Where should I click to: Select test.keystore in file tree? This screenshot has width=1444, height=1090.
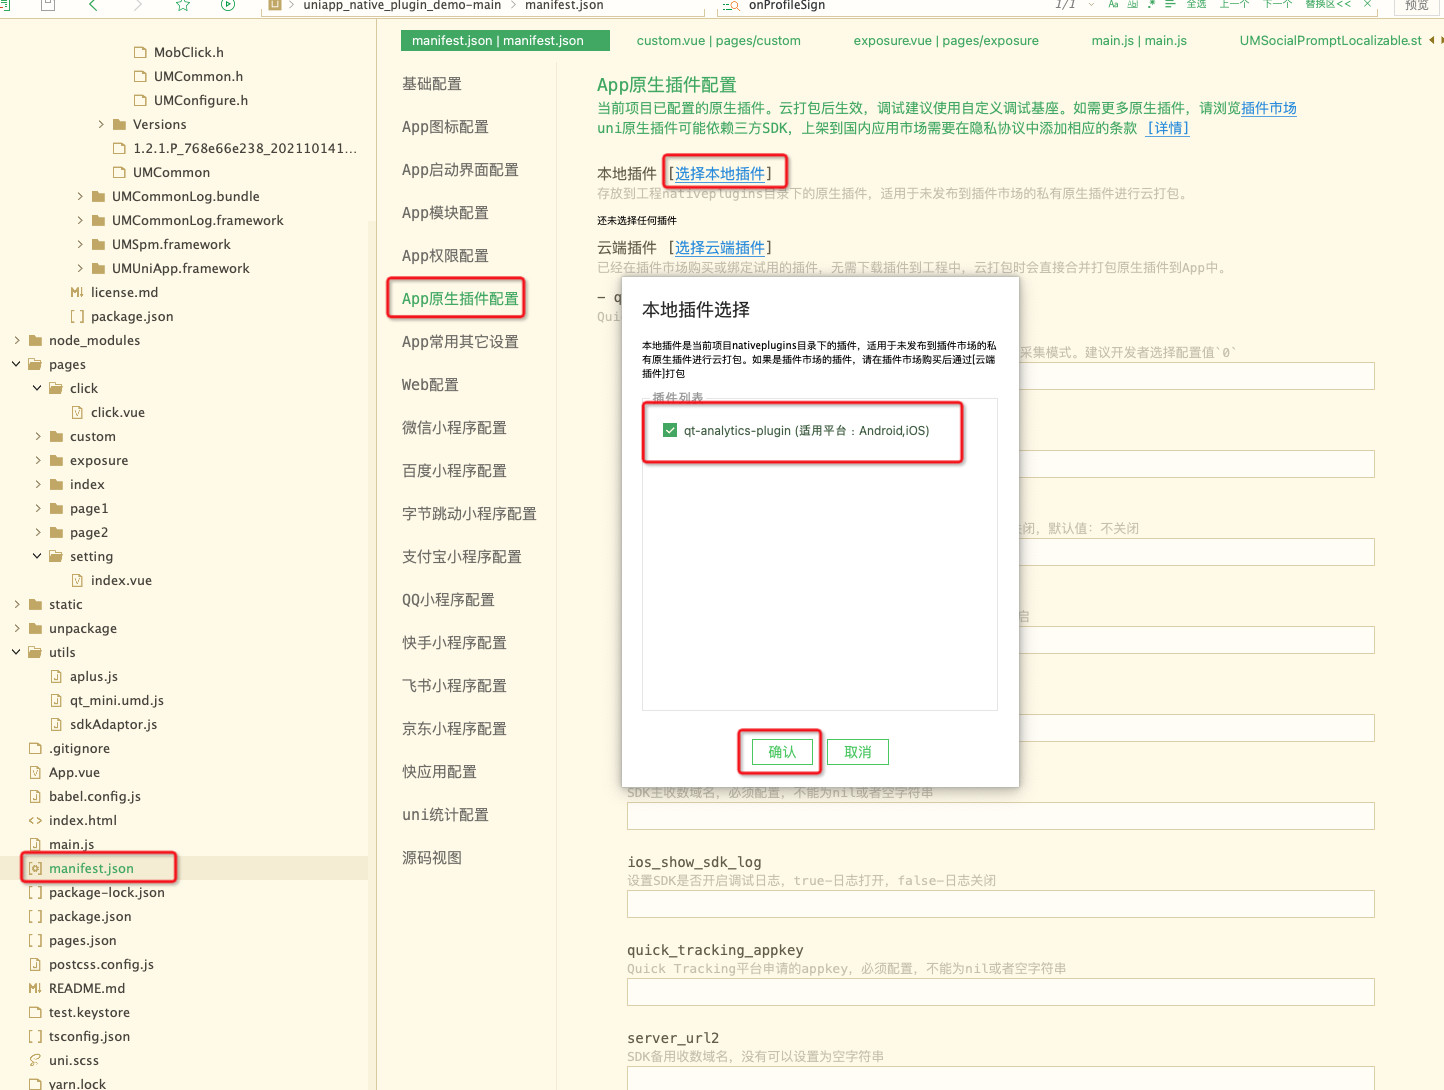89,1012
